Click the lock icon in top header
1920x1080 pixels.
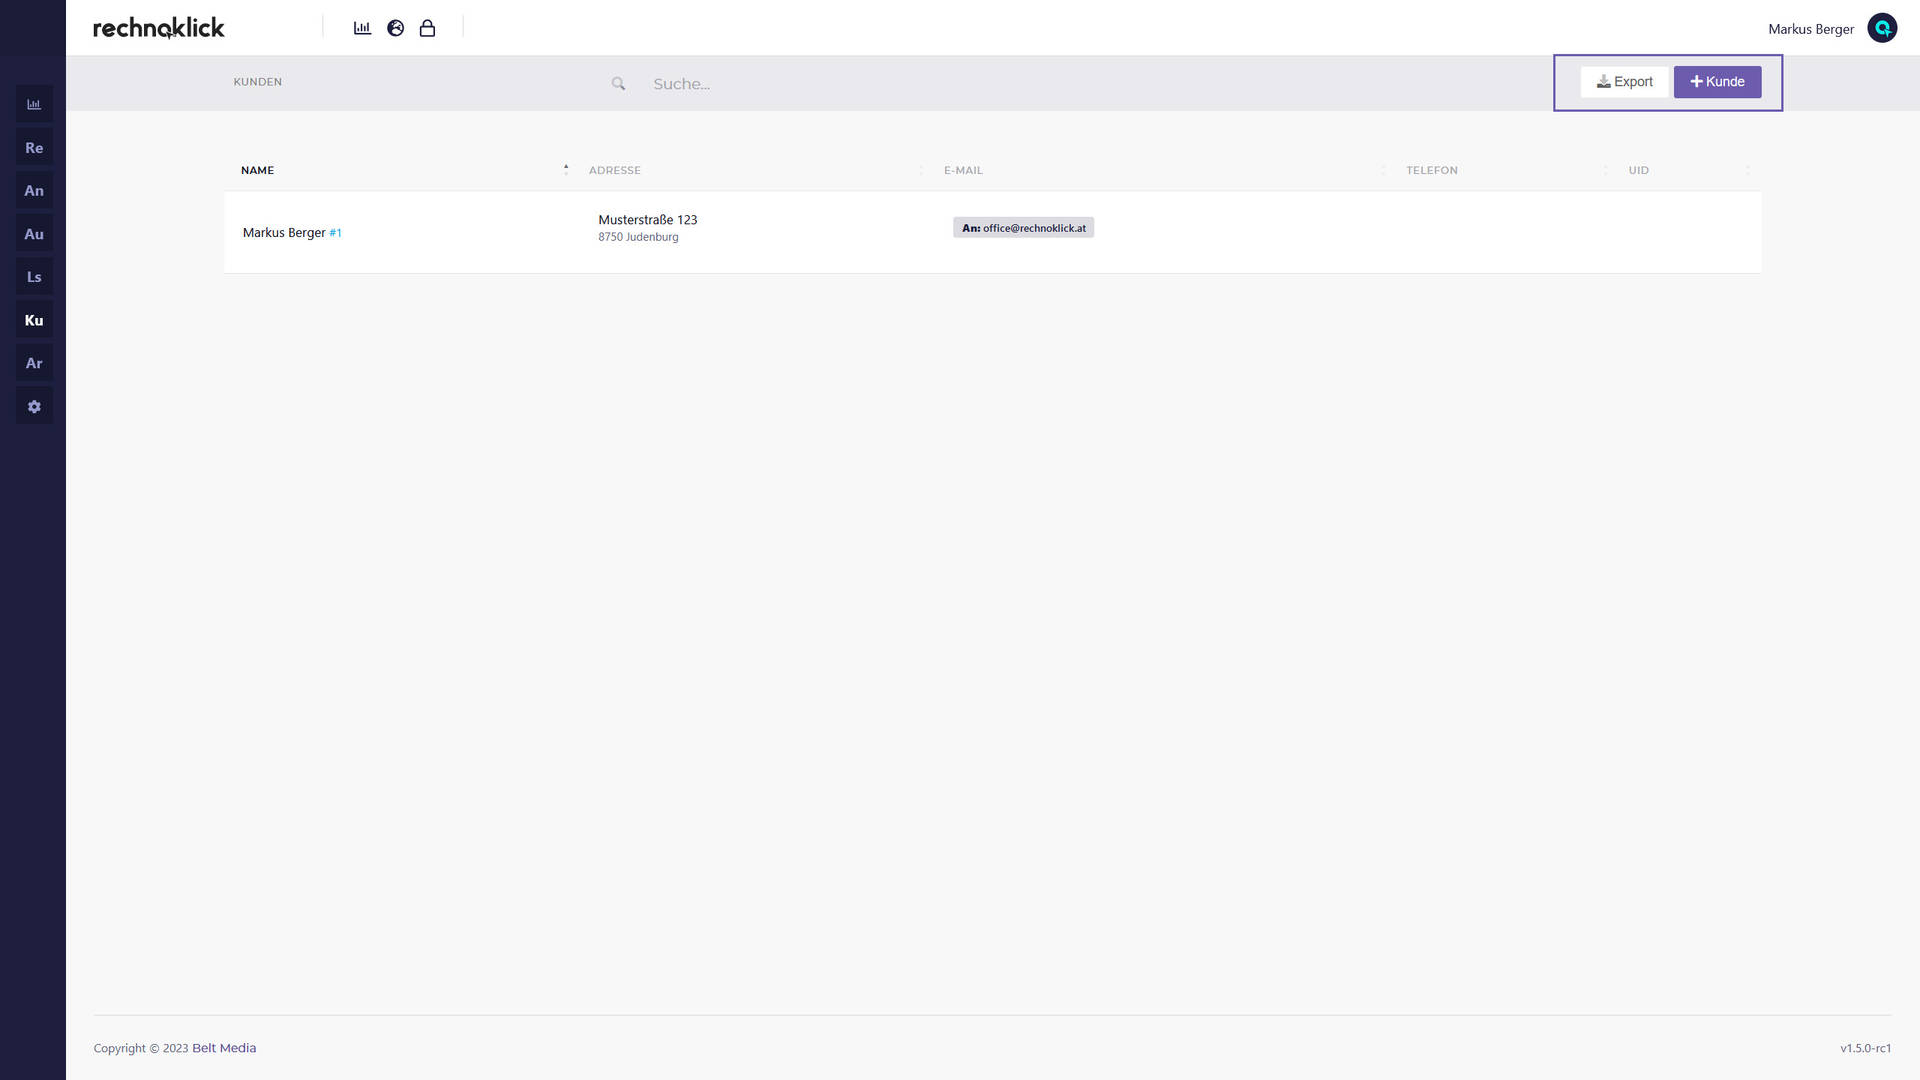tap(427, 28)
